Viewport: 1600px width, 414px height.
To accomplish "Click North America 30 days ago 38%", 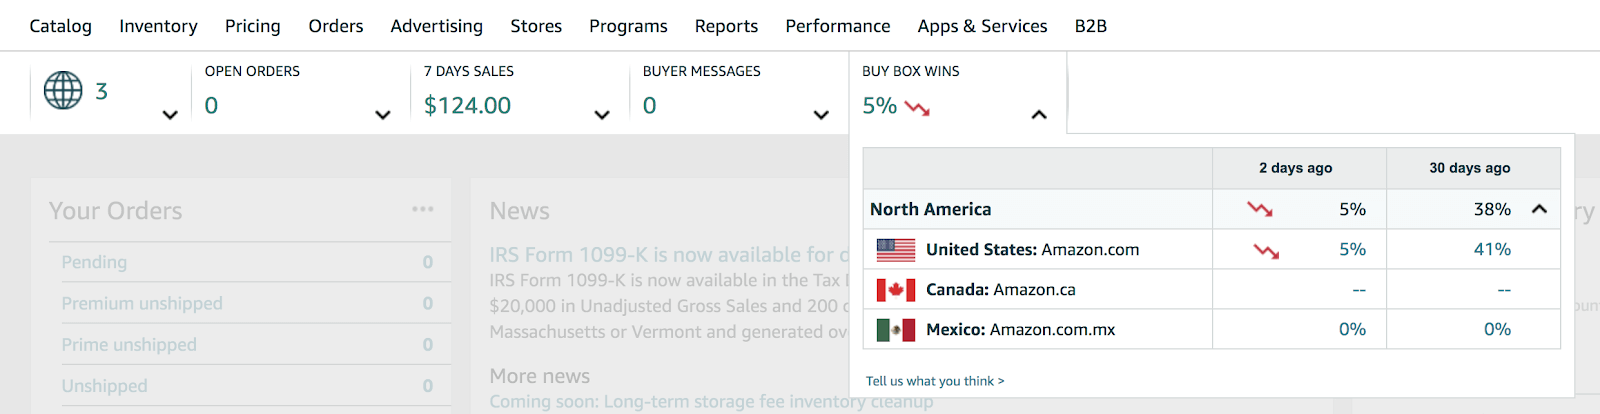I will (1492, 209).
